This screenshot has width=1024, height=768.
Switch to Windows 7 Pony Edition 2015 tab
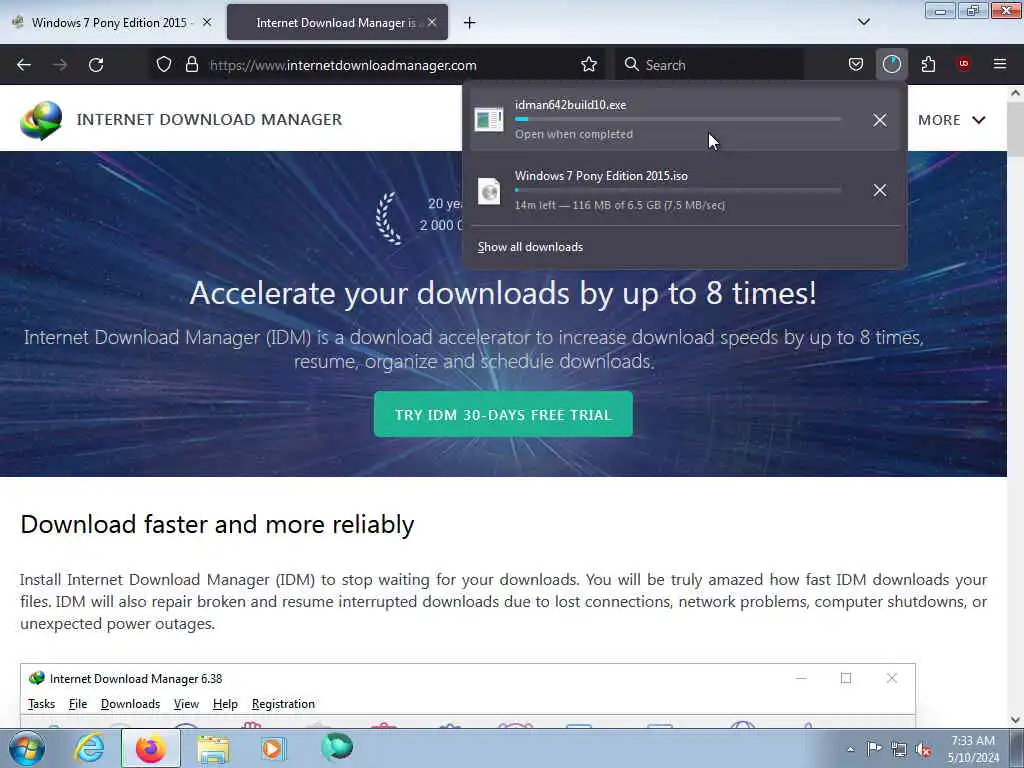(111, 22)
